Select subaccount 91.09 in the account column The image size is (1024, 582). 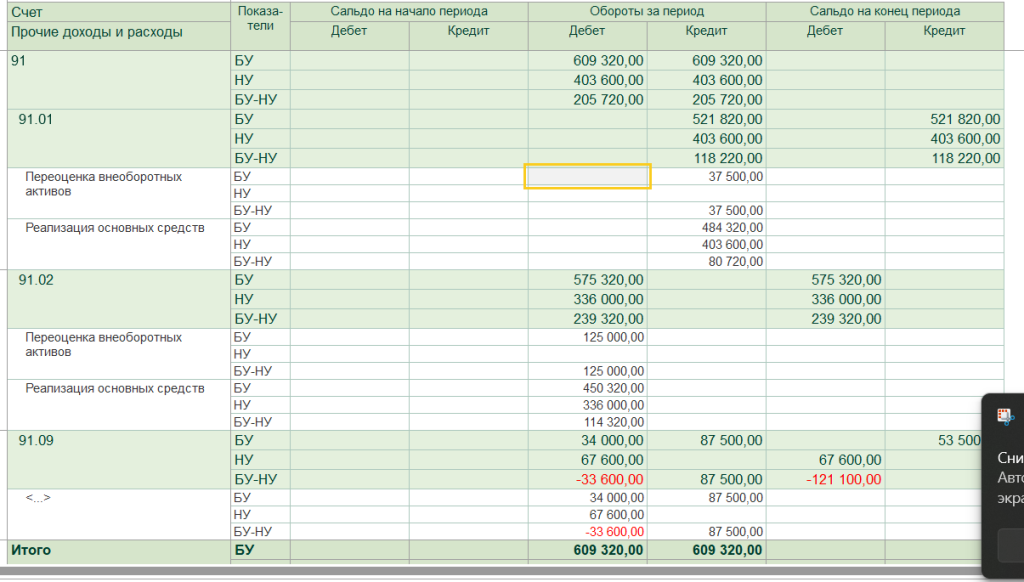(35, 441)
